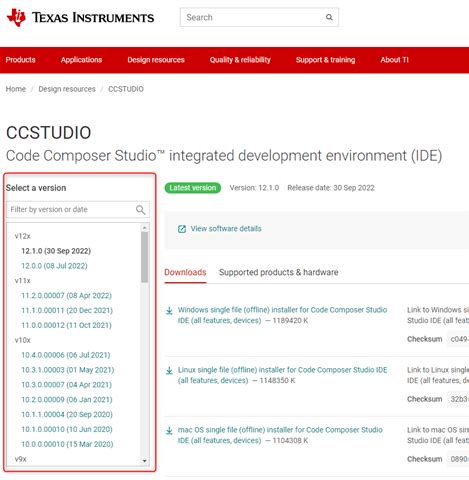Click download icon for the Windows installer
469x480 pixels.
coord(169,311)
